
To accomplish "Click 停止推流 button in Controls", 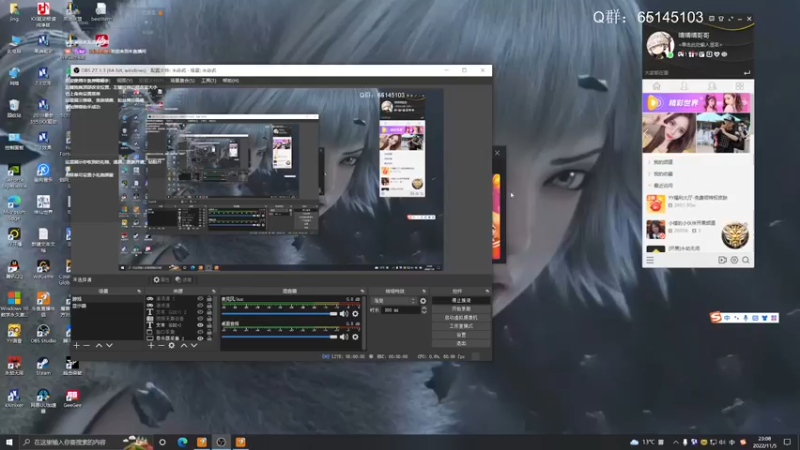I will (461, 301).
